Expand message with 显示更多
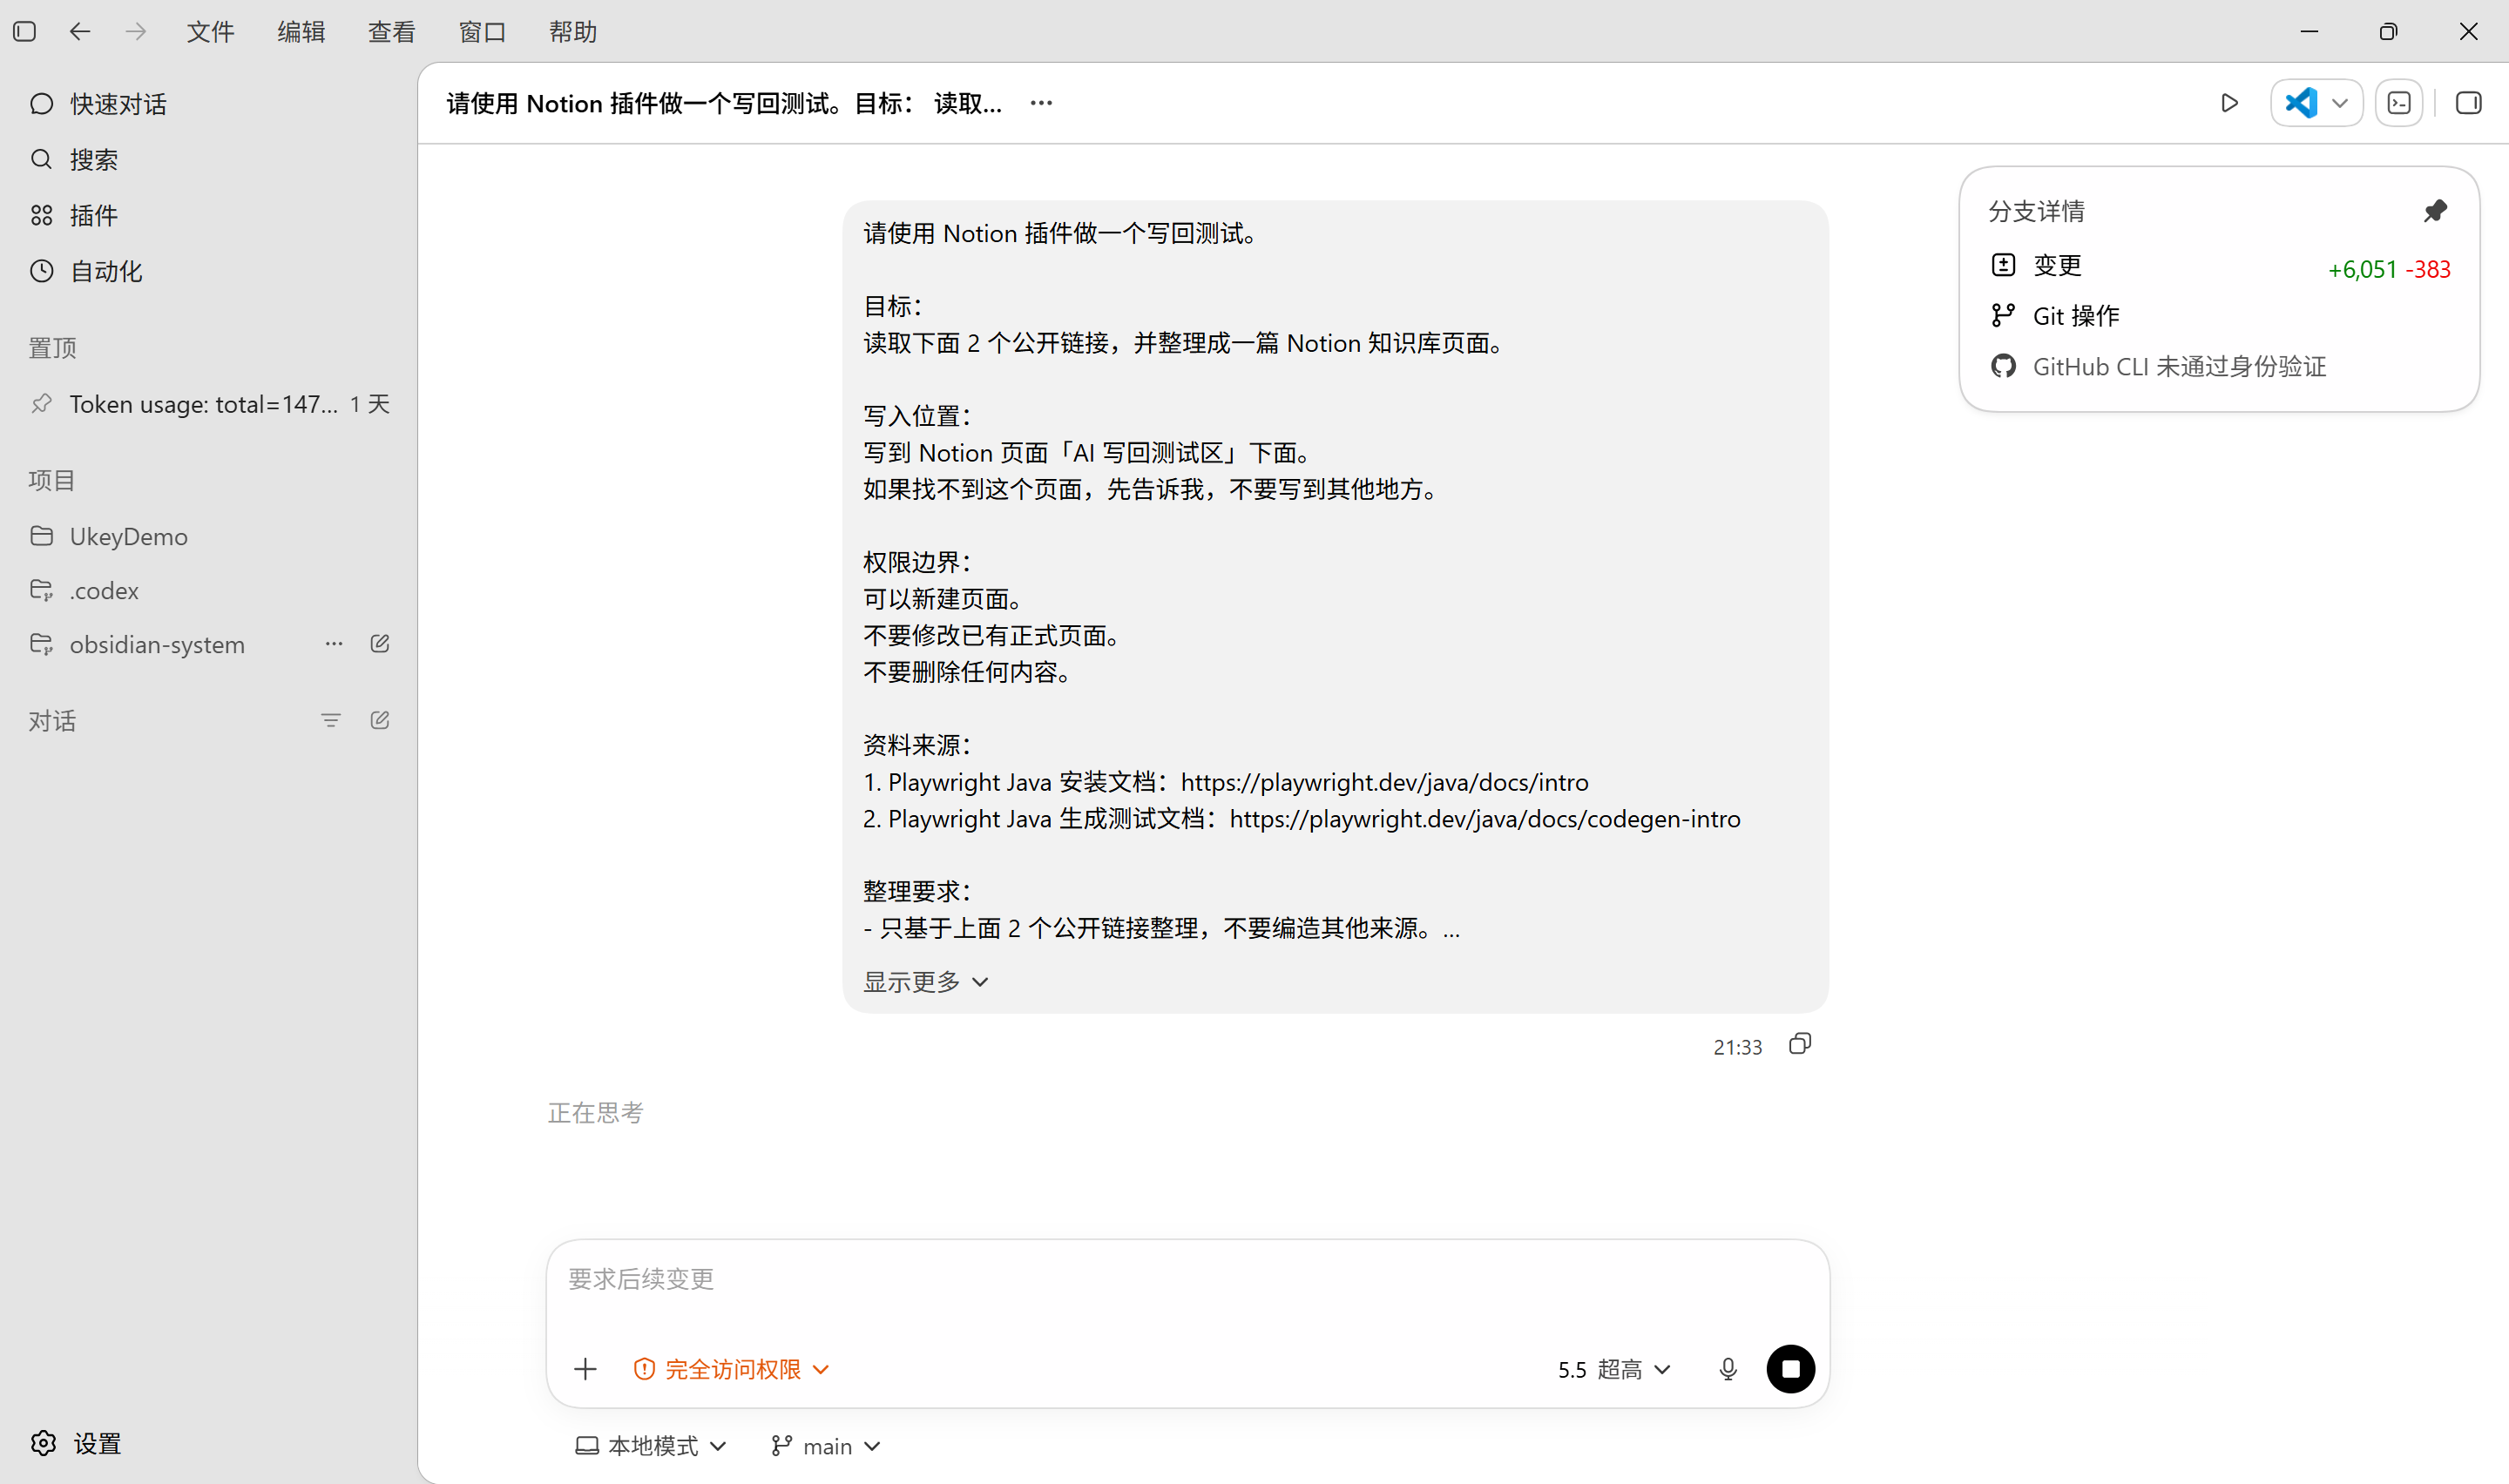2509x1484 pixels. [x=926, y=982]
